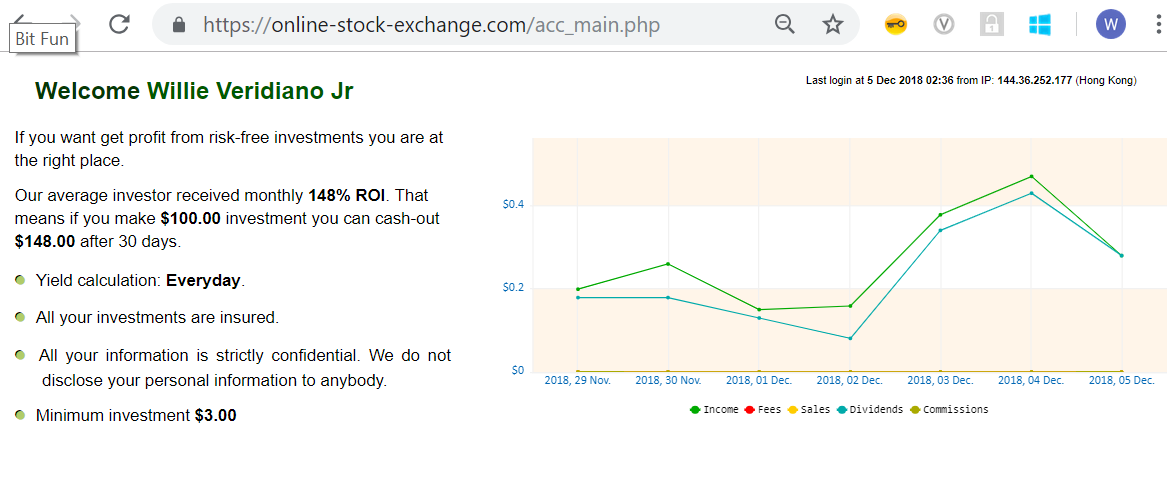Open the Windows logo extension icon
Viewport: 1167px width, 479px height.
click(1039, 24)
